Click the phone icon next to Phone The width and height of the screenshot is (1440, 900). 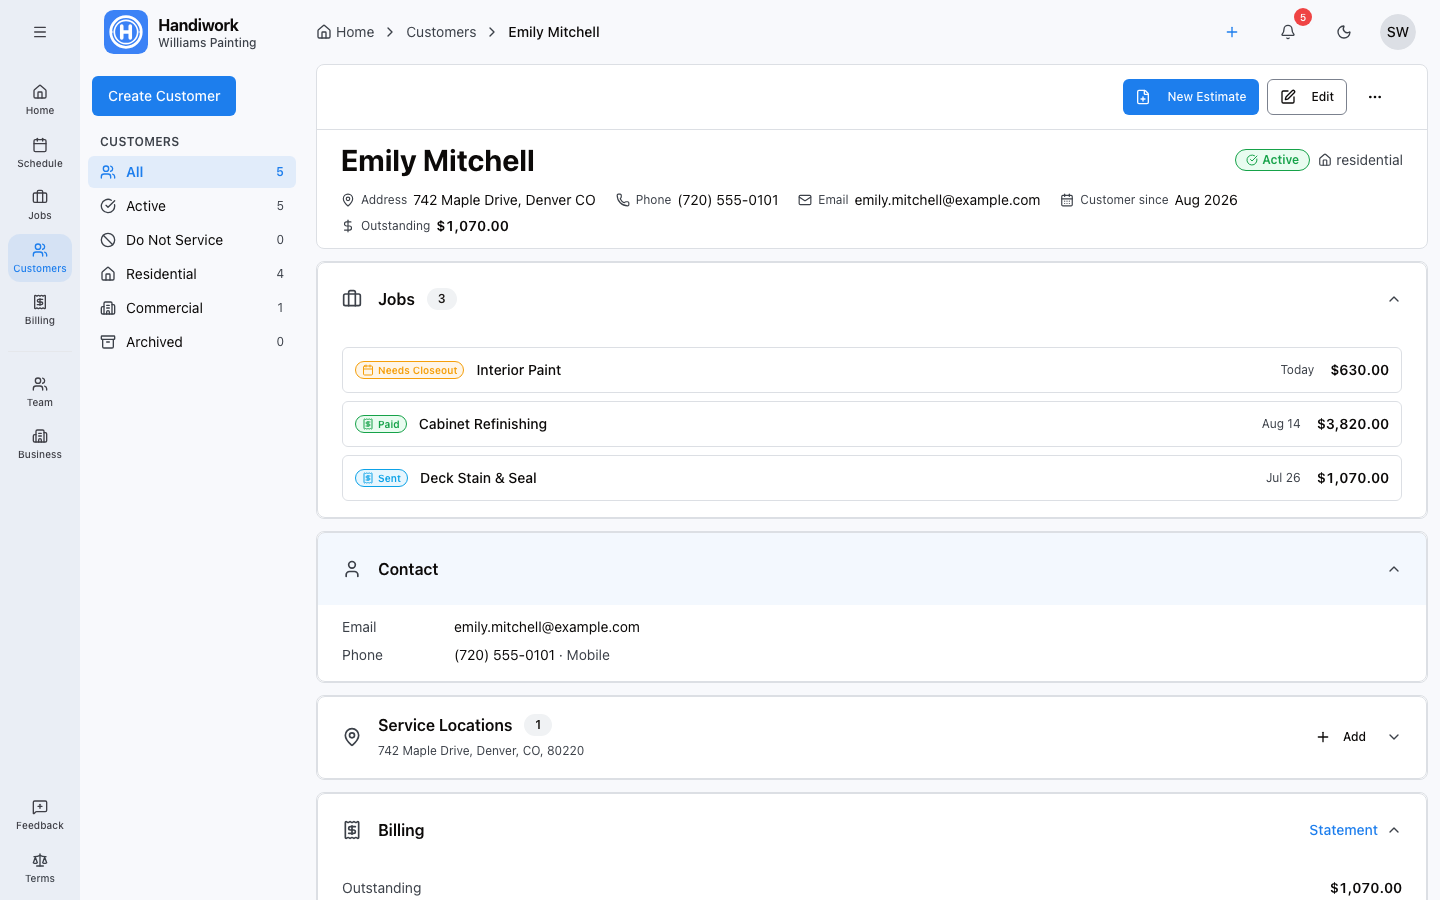click(x=622, y=200)
